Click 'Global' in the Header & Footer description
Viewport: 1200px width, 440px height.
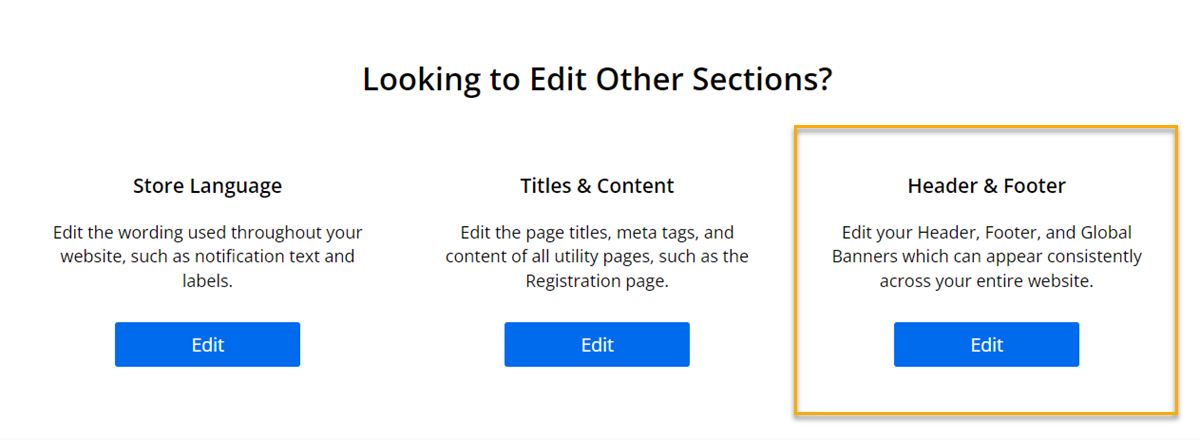click(x=1108, y=233)
